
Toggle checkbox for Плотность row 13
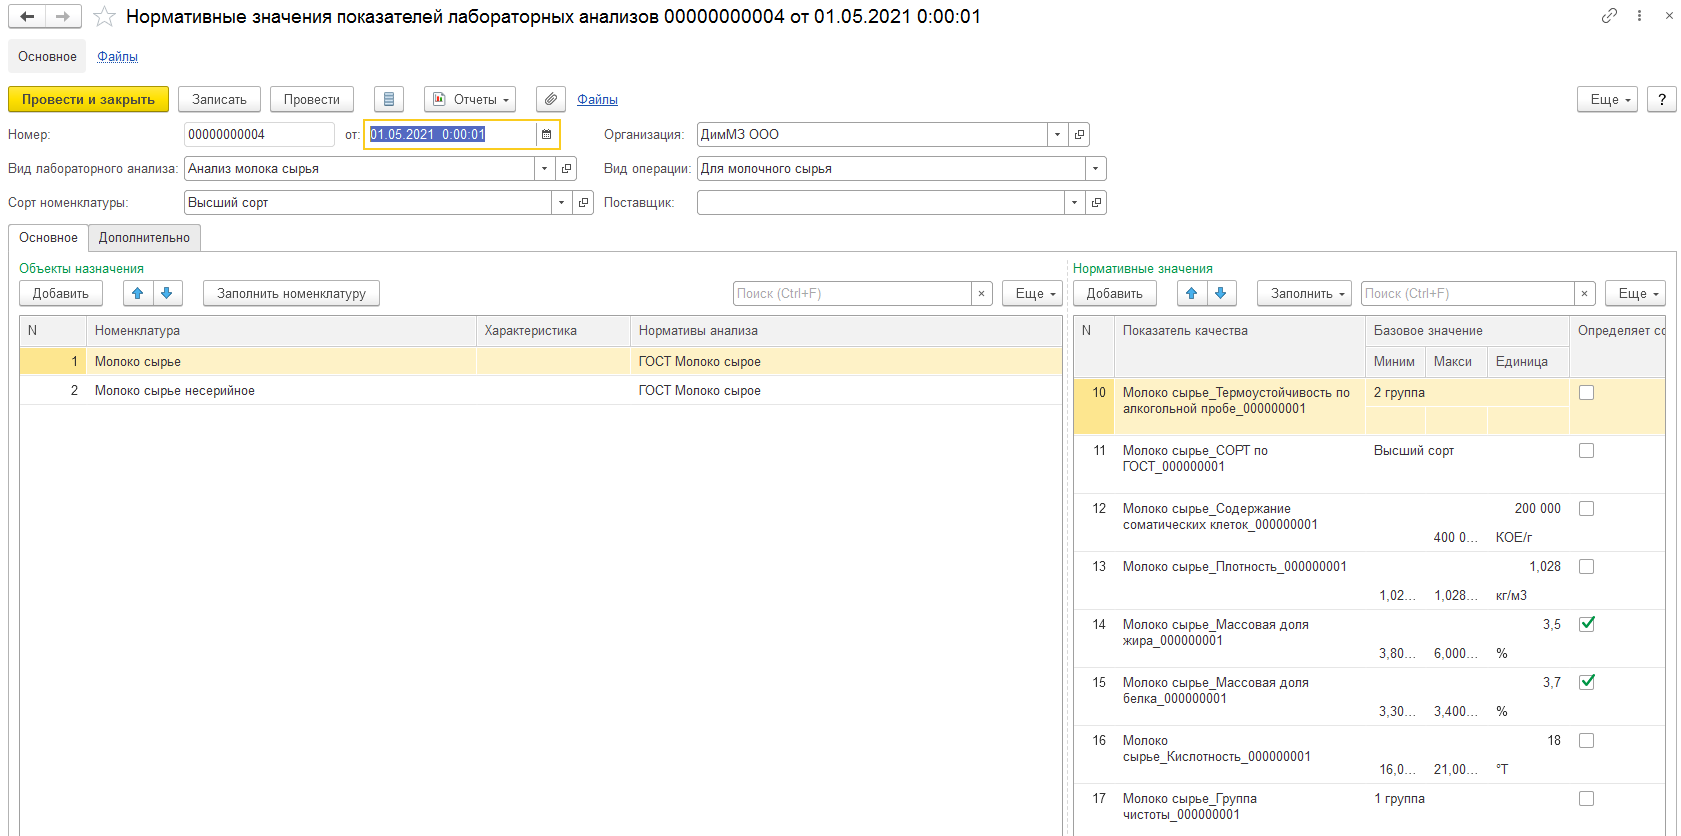1586,566
